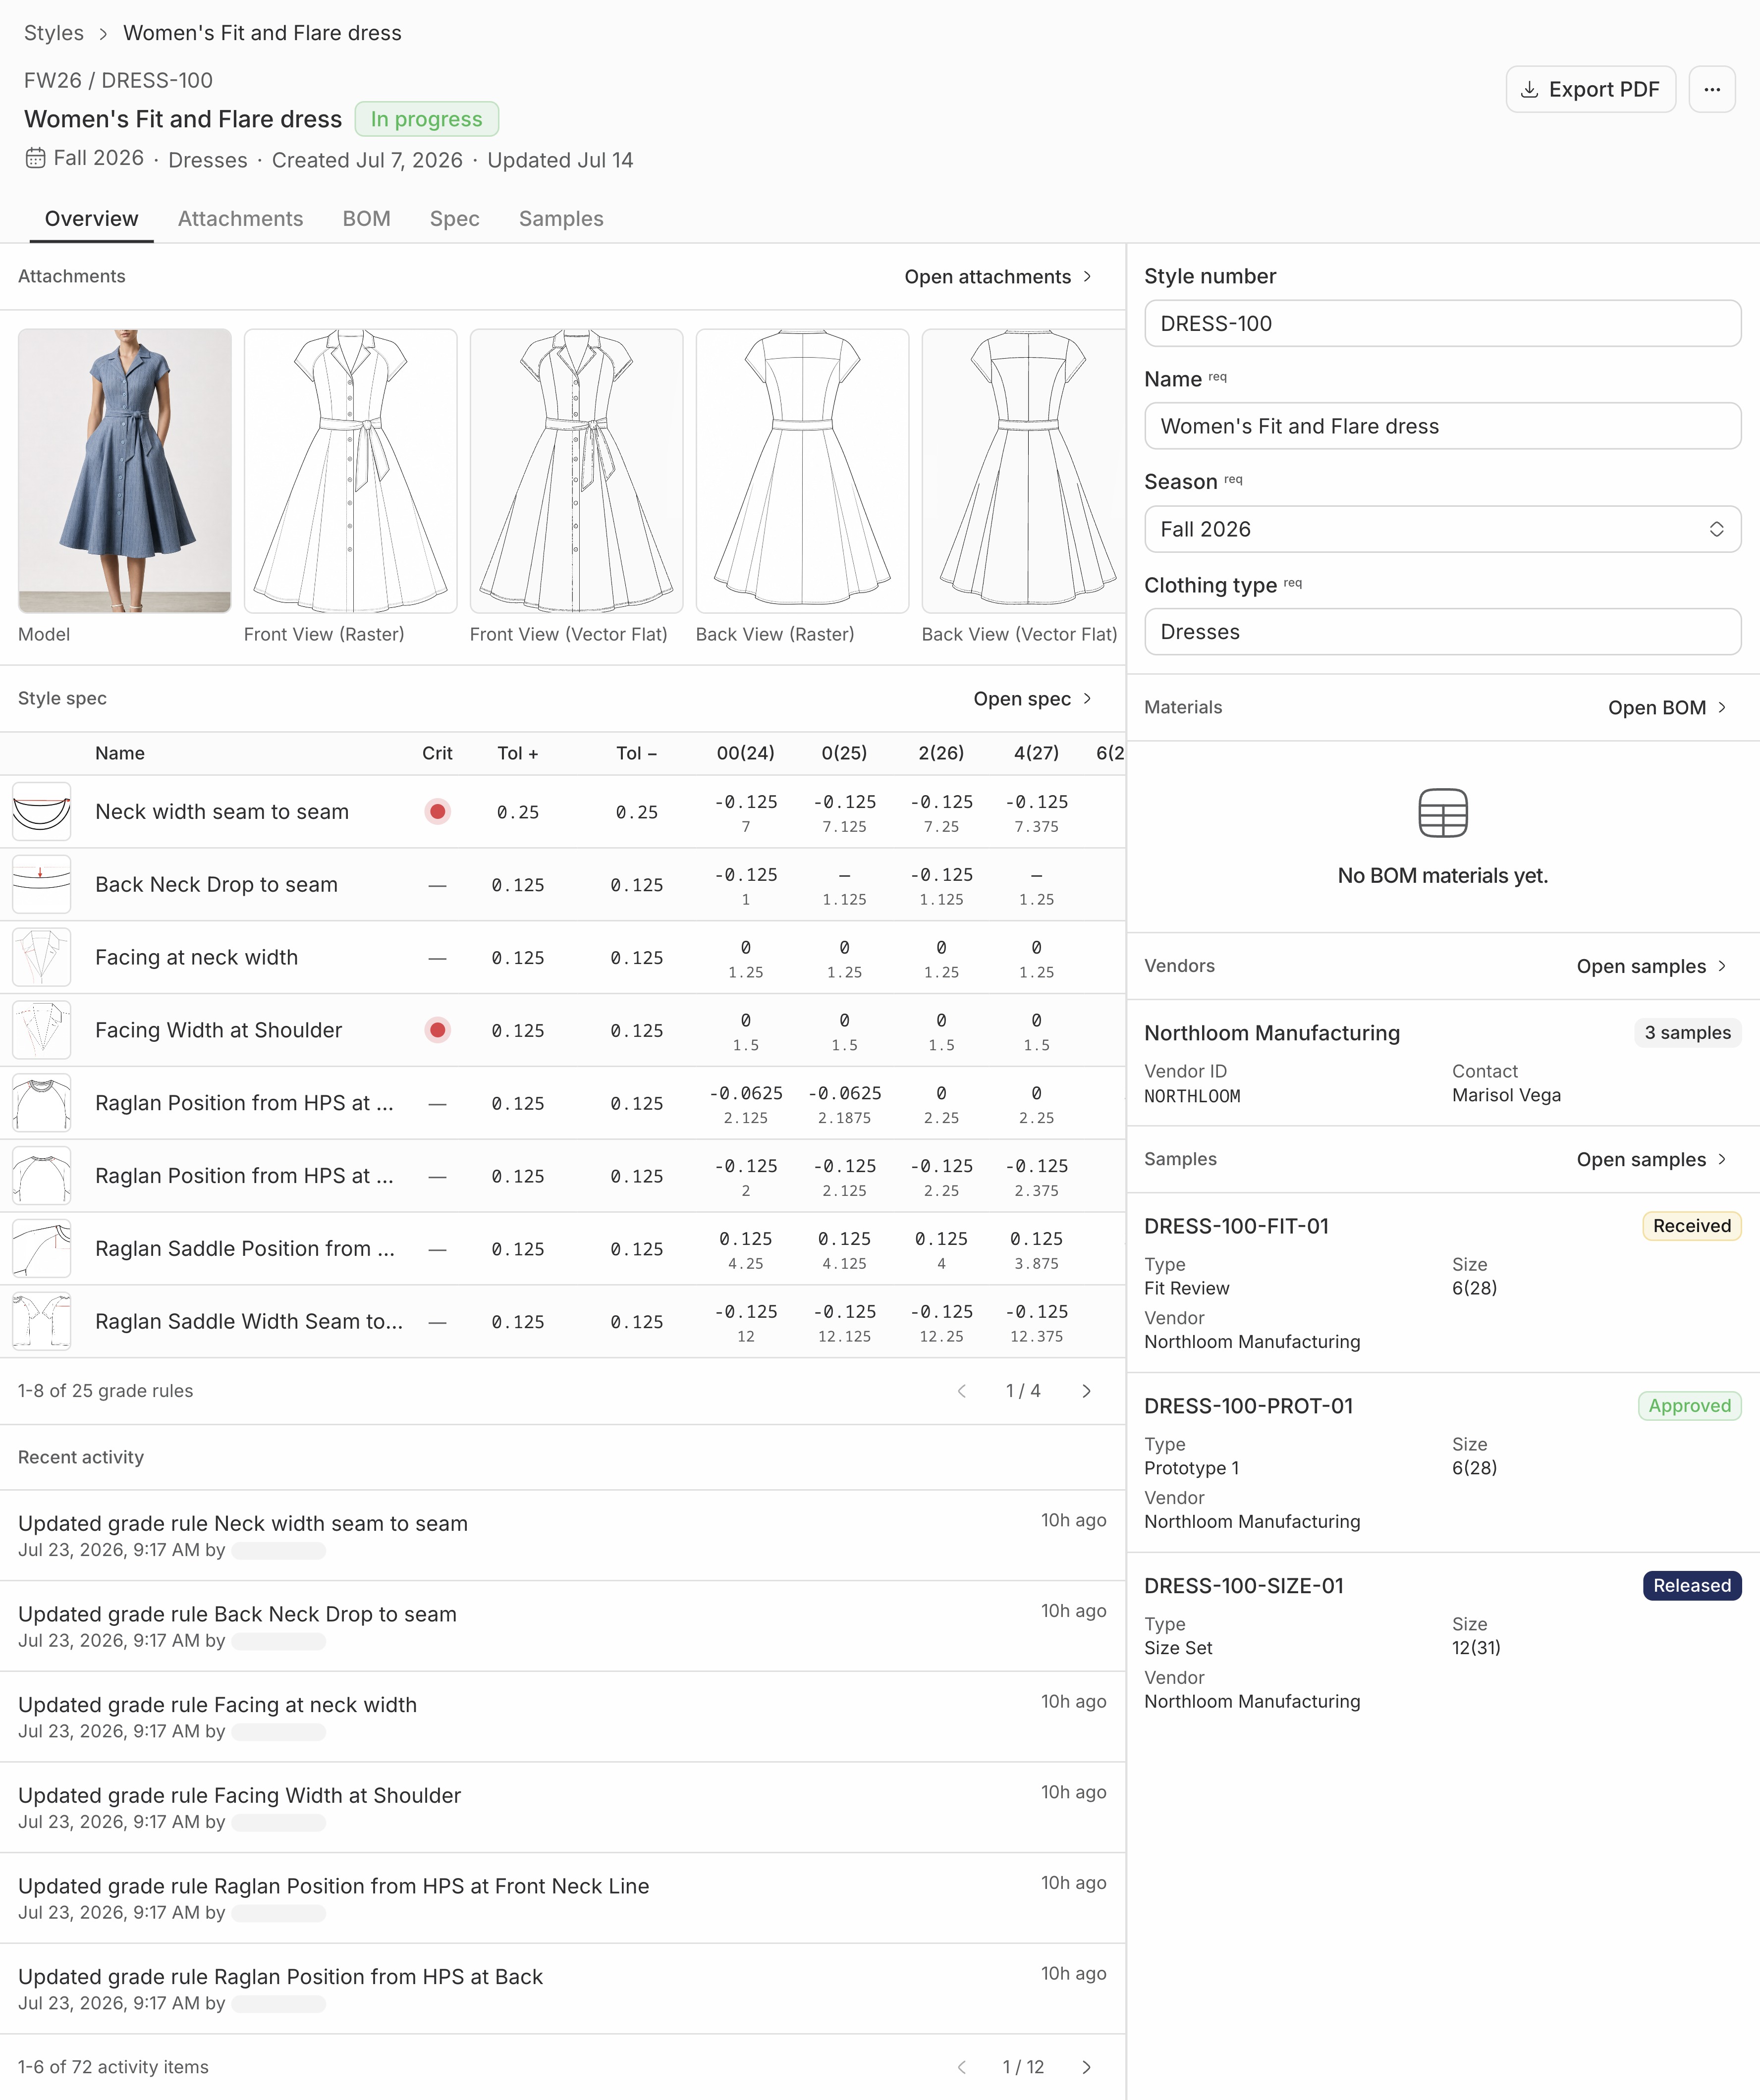Click the 3 samples badge
Viewport: 1760px width, 2100px height.
[1687, 1033]
